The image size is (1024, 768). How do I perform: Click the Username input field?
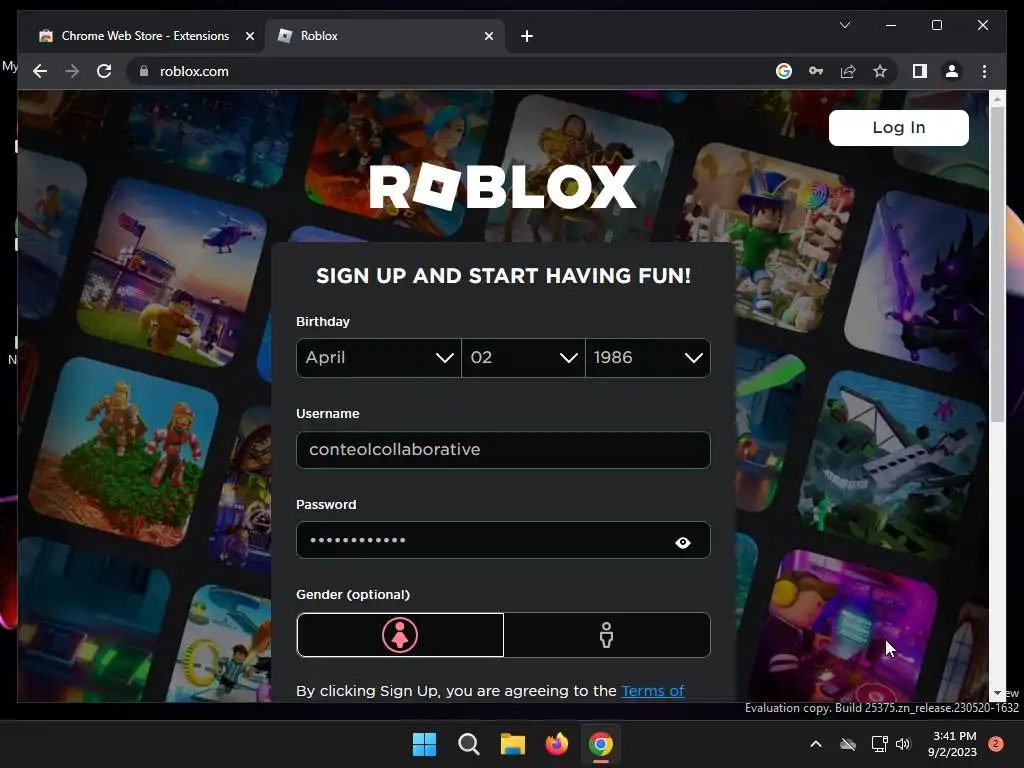click(x=503, y=450)
